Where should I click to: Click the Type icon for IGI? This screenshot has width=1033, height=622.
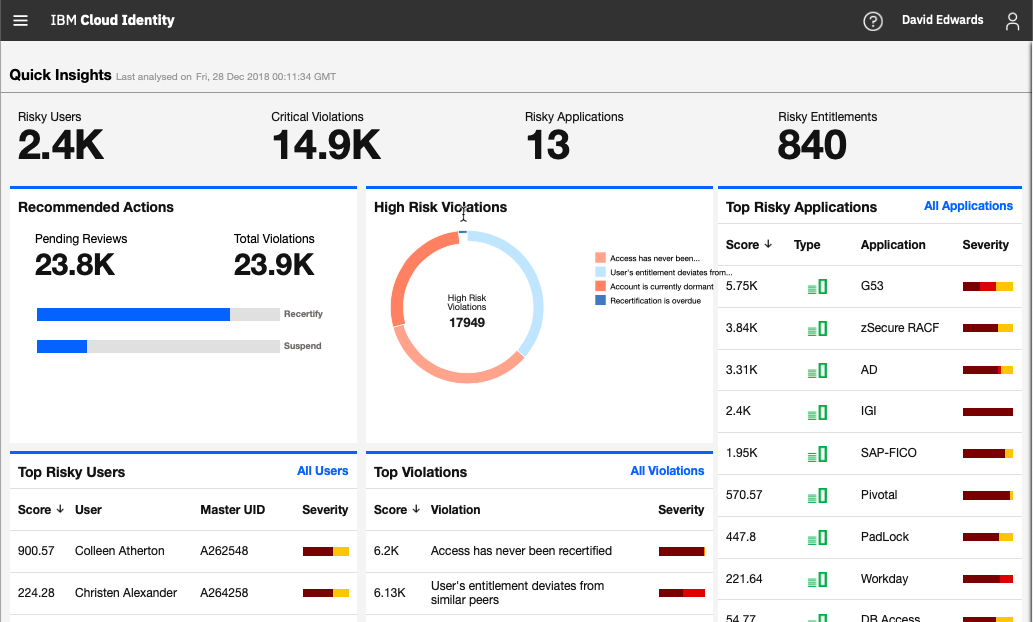[815, 411]
